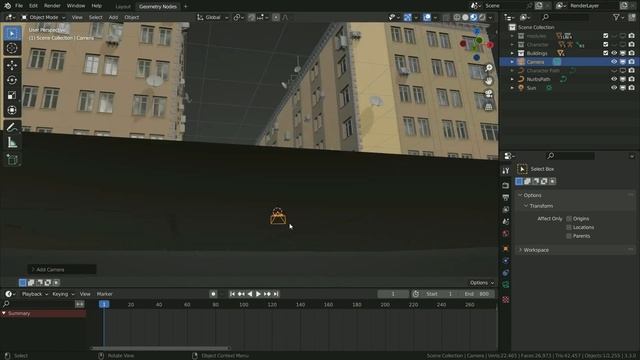
Task: Toggle show overlays button
Action: coord(427,17)
